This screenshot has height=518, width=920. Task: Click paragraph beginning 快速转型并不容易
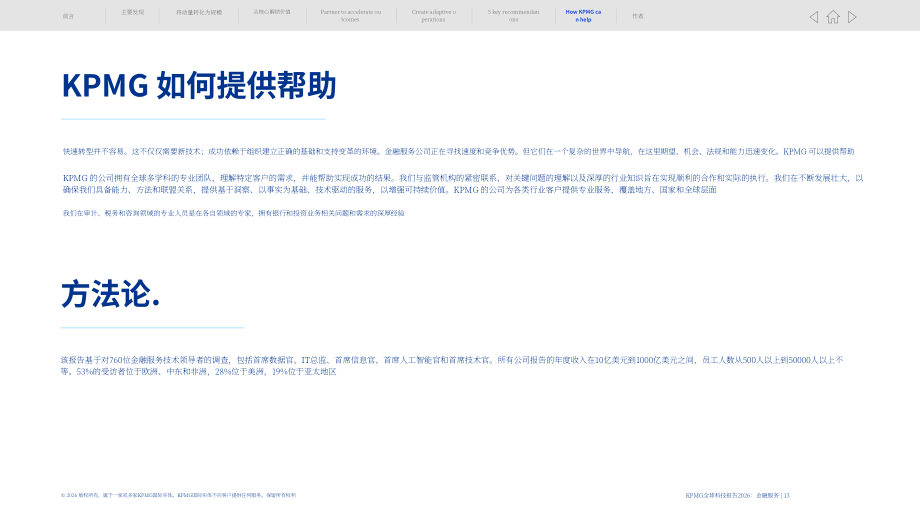(458, 151)
